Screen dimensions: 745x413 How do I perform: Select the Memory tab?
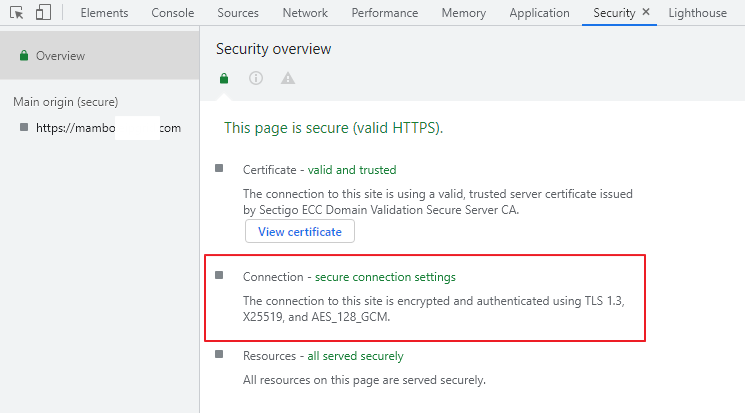click(463, 13)
